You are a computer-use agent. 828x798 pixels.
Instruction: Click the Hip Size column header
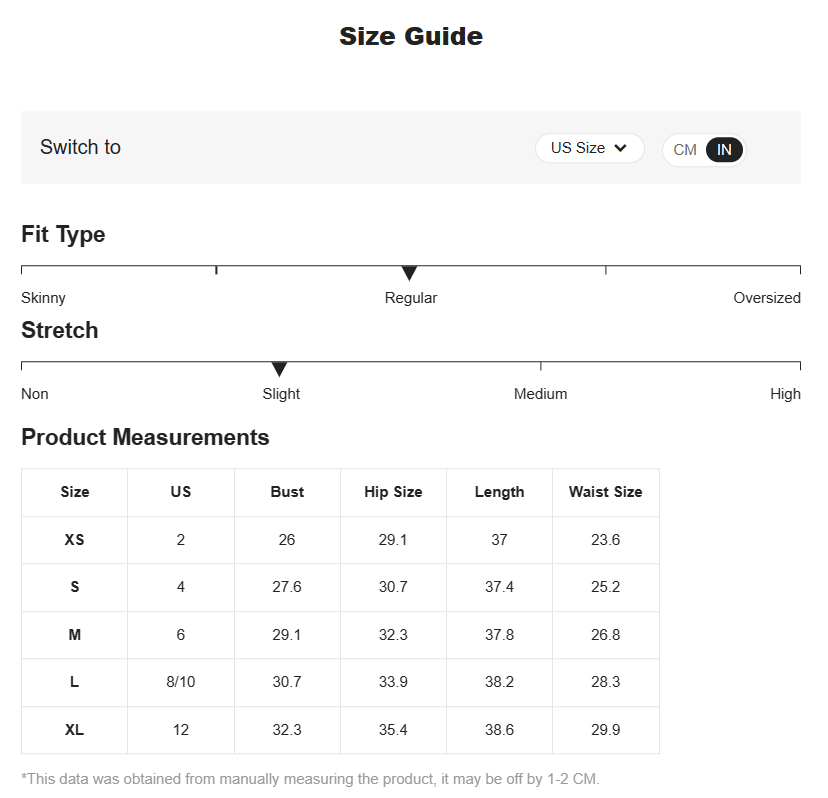(393, 492)
